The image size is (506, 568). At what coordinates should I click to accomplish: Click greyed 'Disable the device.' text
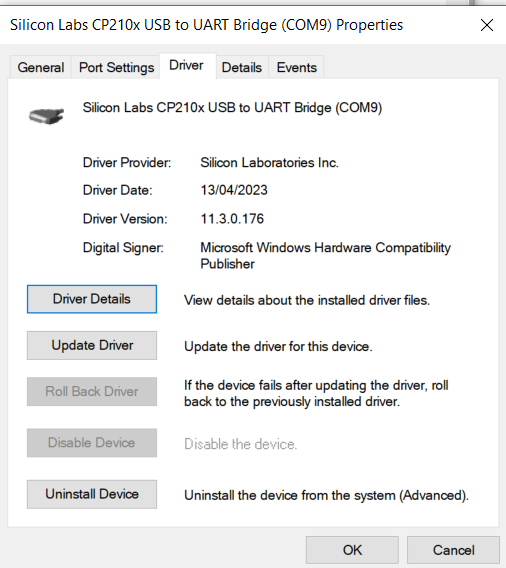(x=241, y=444)
